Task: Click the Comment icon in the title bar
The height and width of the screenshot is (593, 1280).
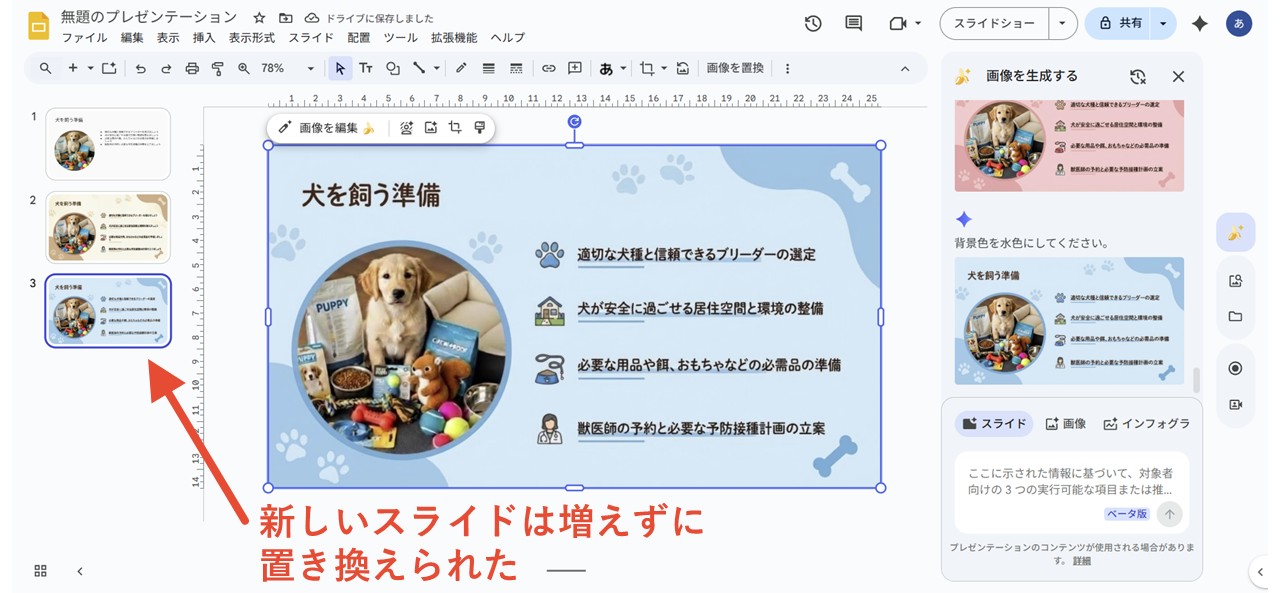Action: tap(853, 22)
